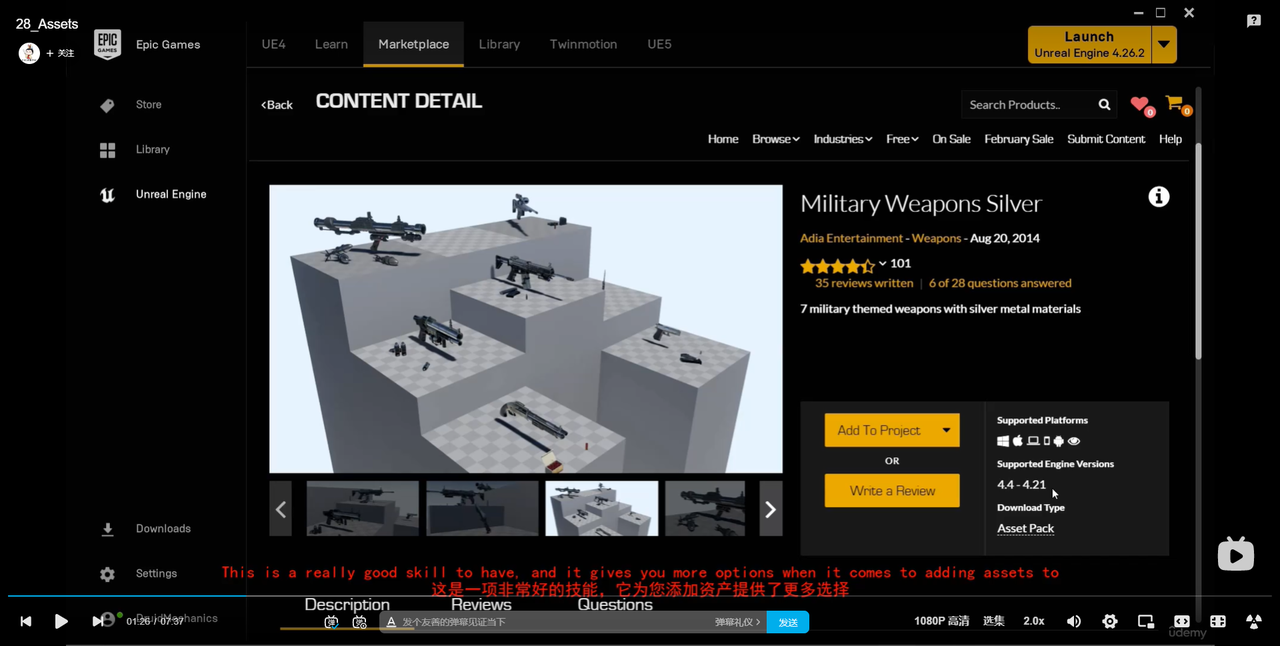Open the Weapons category link
Viewport: 1280px width, 646px height.
point(936,239)
